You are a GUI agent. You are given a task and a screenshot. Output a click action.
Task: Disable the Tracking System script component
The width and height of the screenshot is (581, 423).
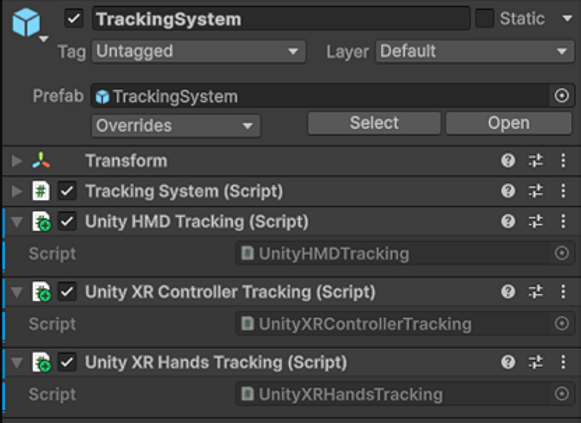point(67,191)
